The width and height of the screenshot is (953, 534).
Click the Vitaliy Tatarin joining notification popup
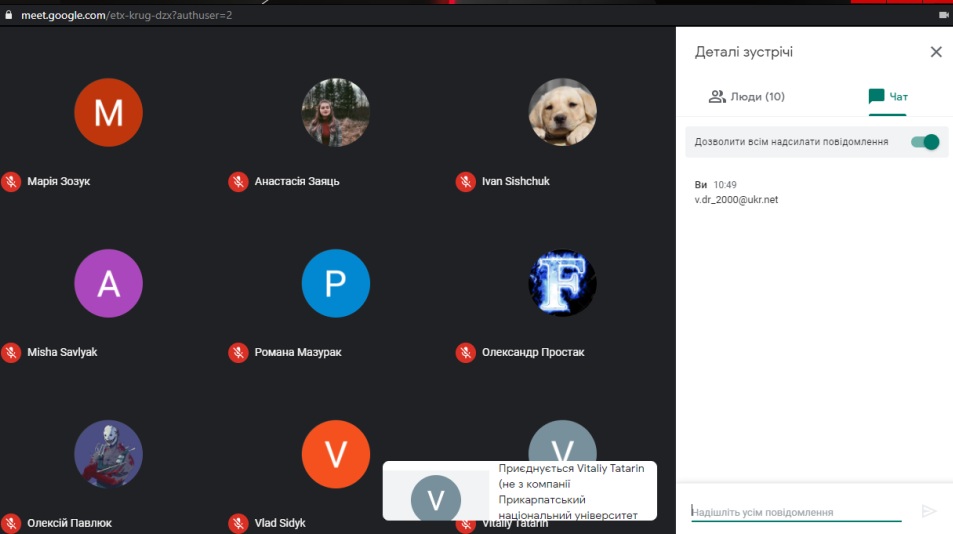[x=519, y=490]
